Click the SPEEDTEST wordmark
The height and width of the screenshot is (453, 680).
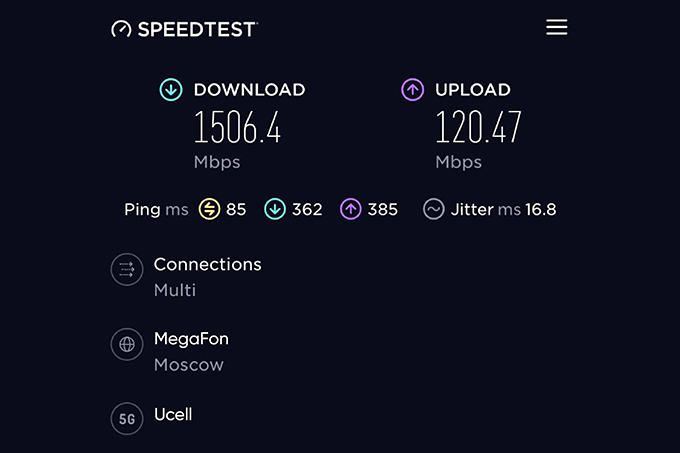[197, 29]
